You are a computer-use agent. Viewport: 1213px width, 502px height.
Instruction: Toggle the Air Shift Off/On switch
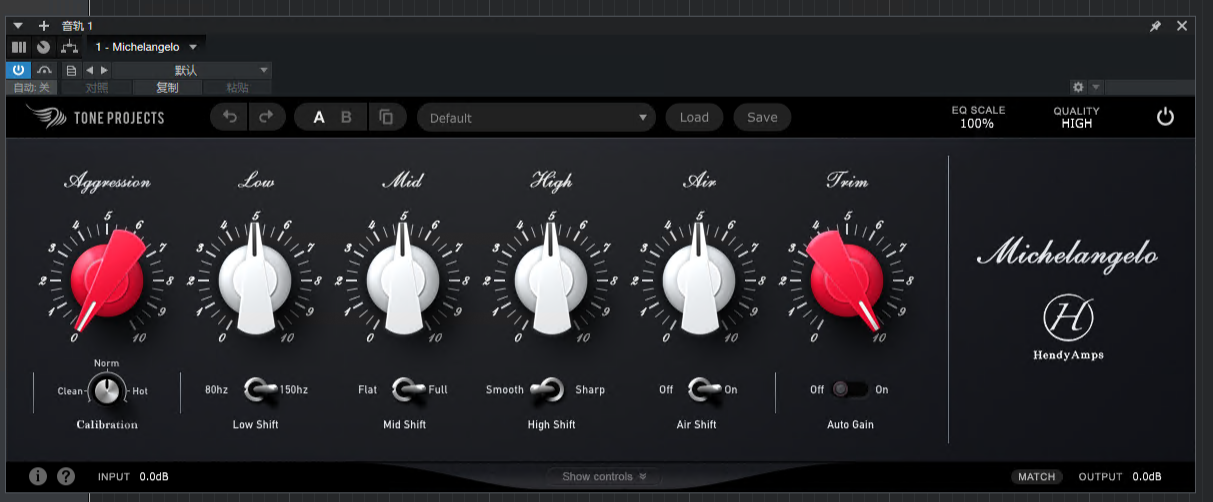point(703,389)
